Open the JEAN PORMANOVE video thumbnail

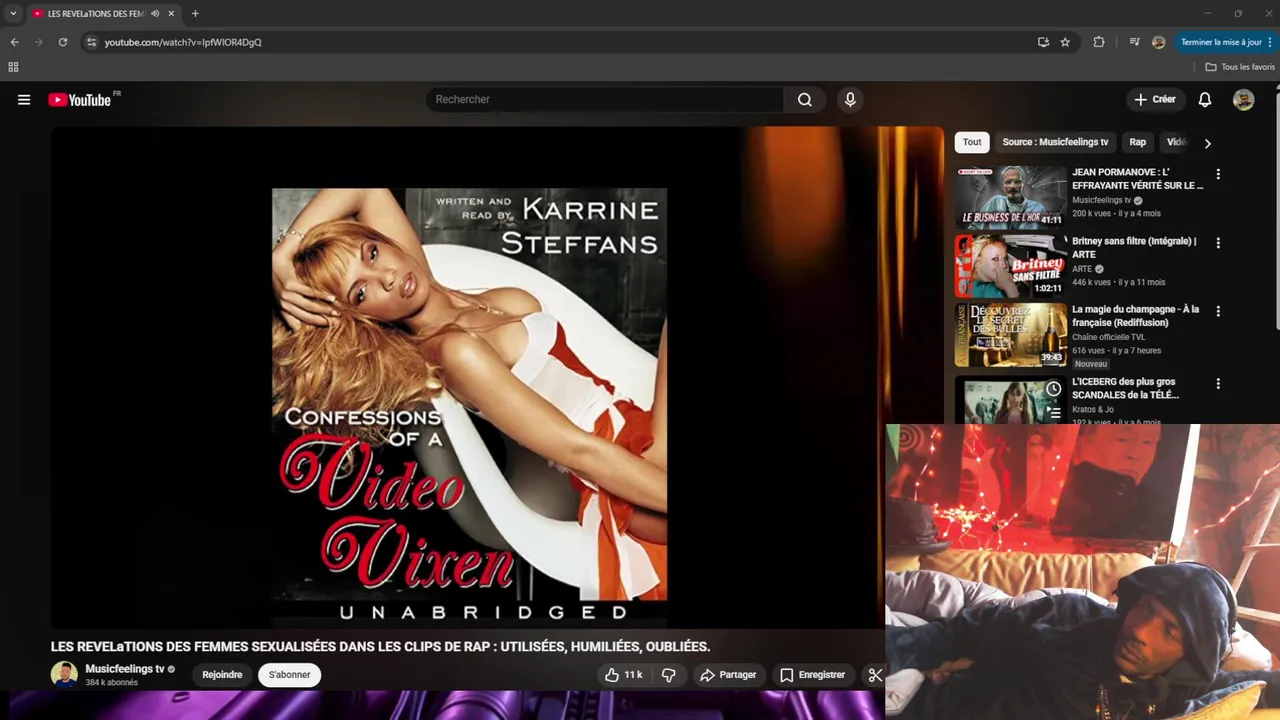(x=1011, y=197)
